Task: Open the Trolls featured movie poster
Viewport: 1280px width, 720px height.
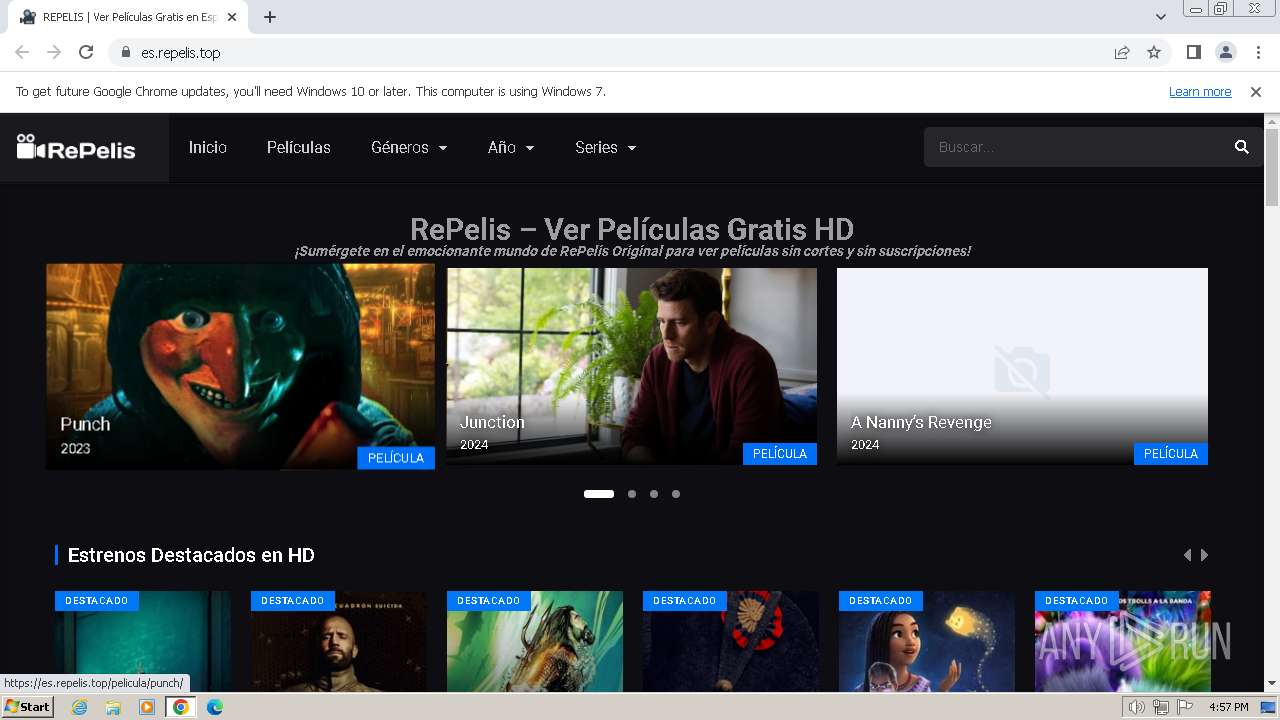Action: tap(1123, 641)
